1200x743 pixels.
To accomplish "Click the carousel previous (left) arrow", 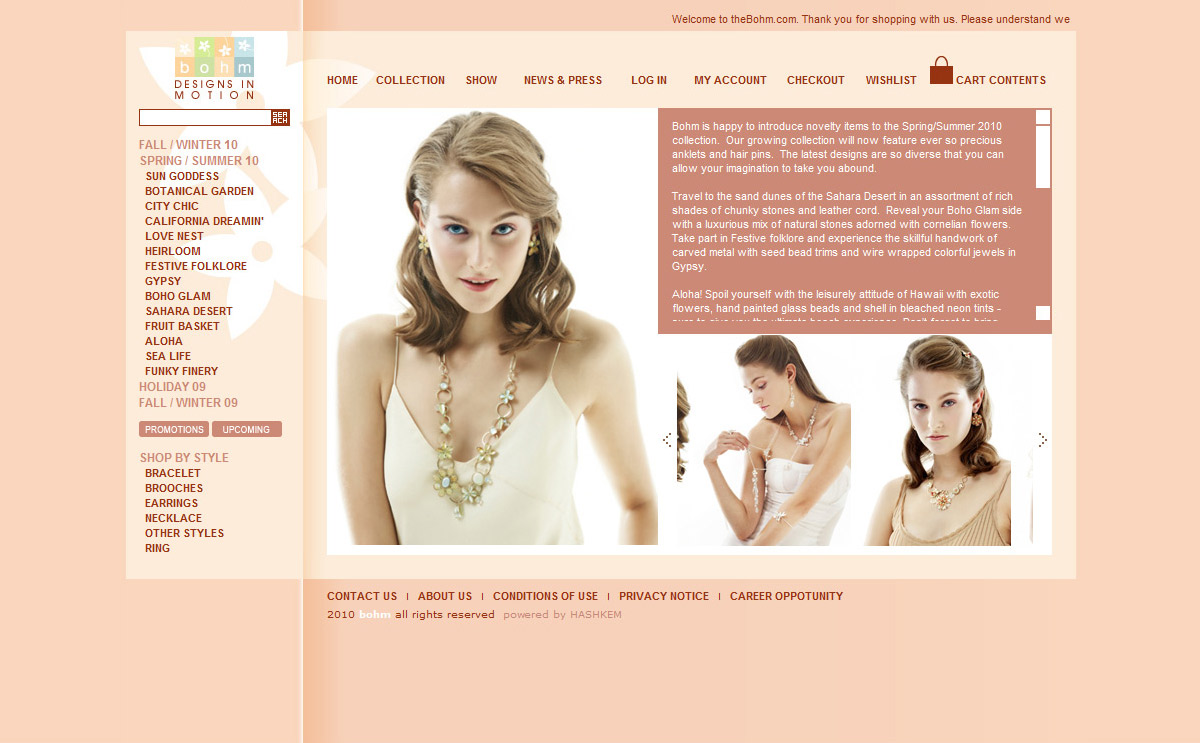I will [667, 440].
